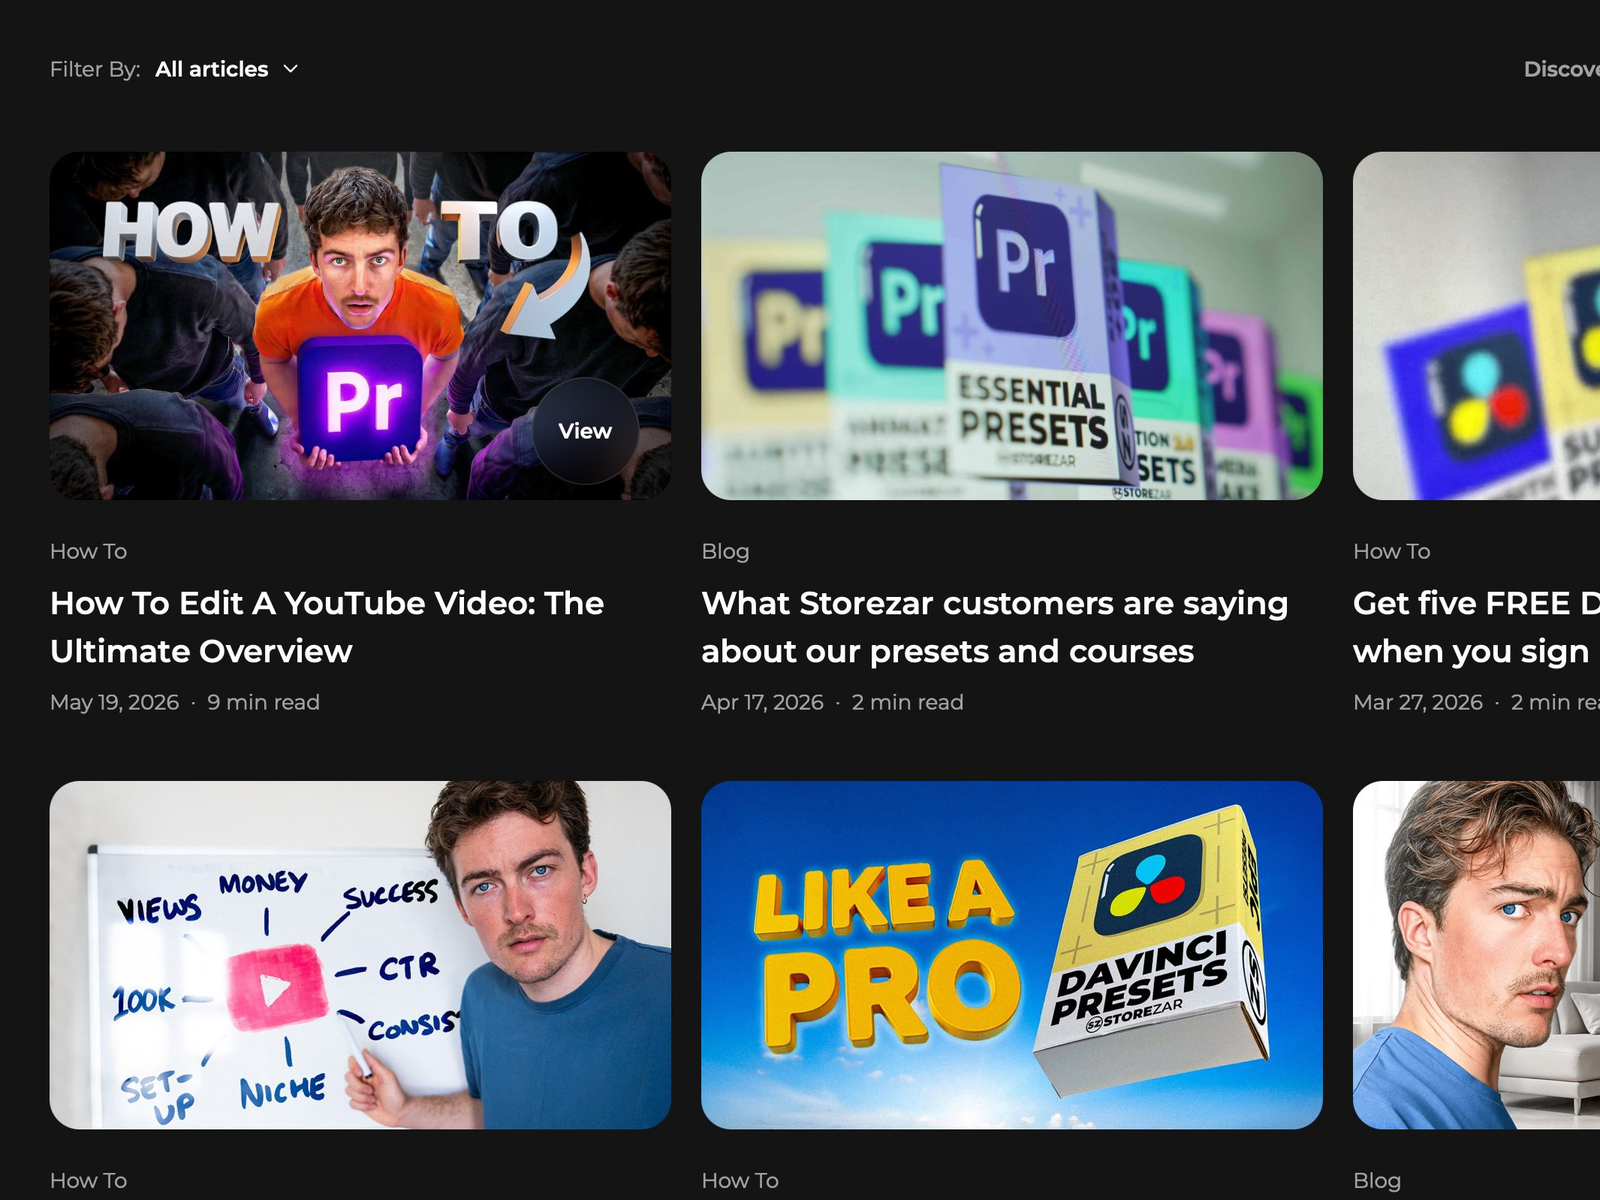
Task: Click 2 min read under Storezar customers article
Action: tap(908, 702)
